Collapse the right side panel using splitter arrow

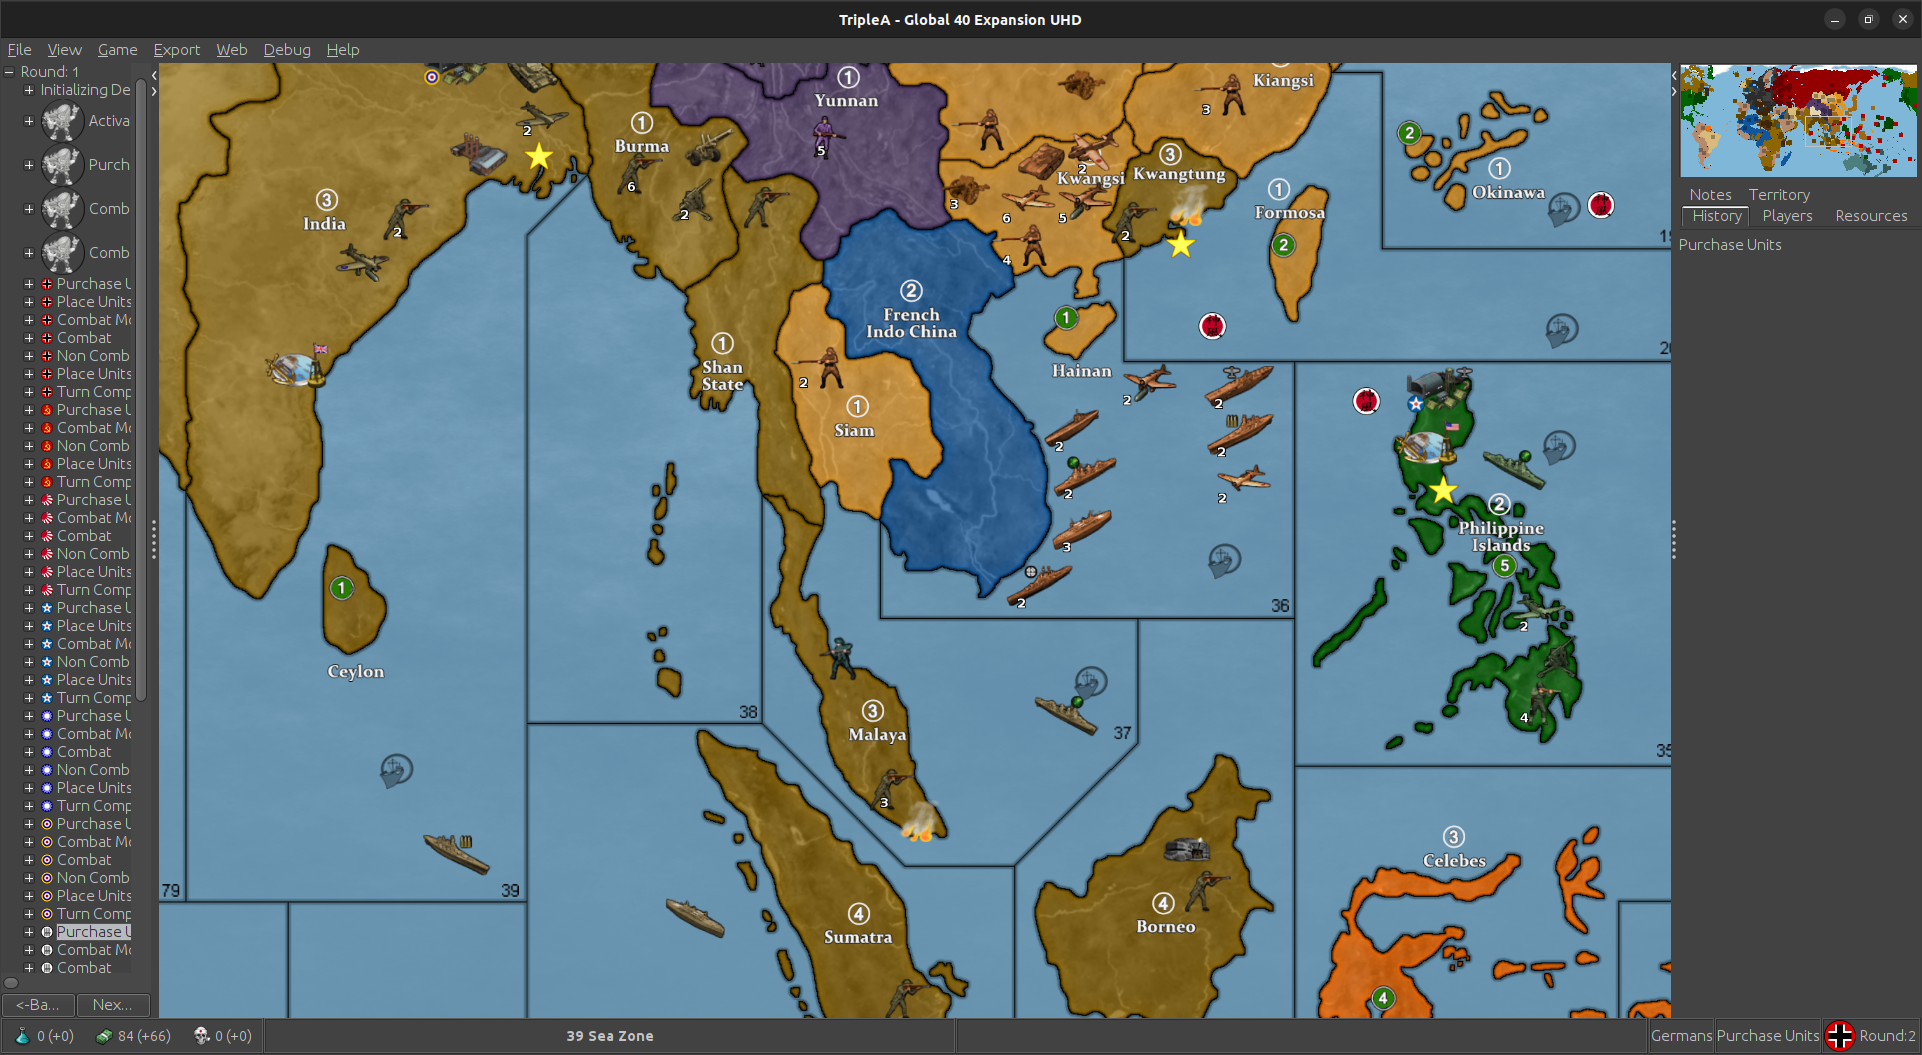[x=1674, y=91]
